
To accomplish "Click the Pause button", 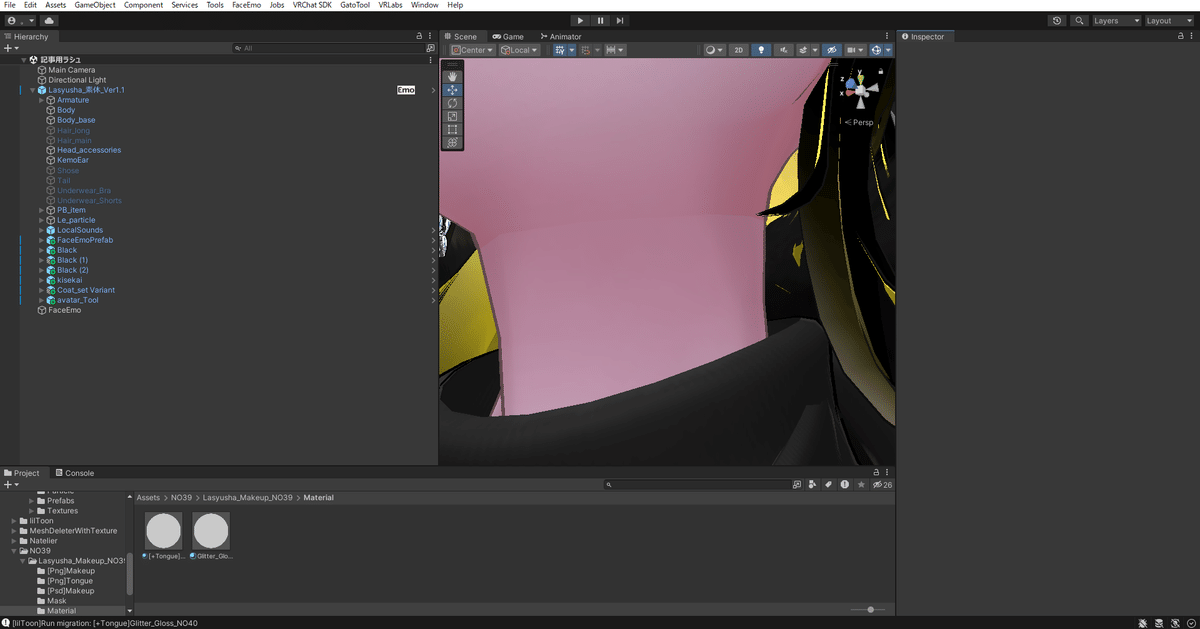I will (600, 20).
